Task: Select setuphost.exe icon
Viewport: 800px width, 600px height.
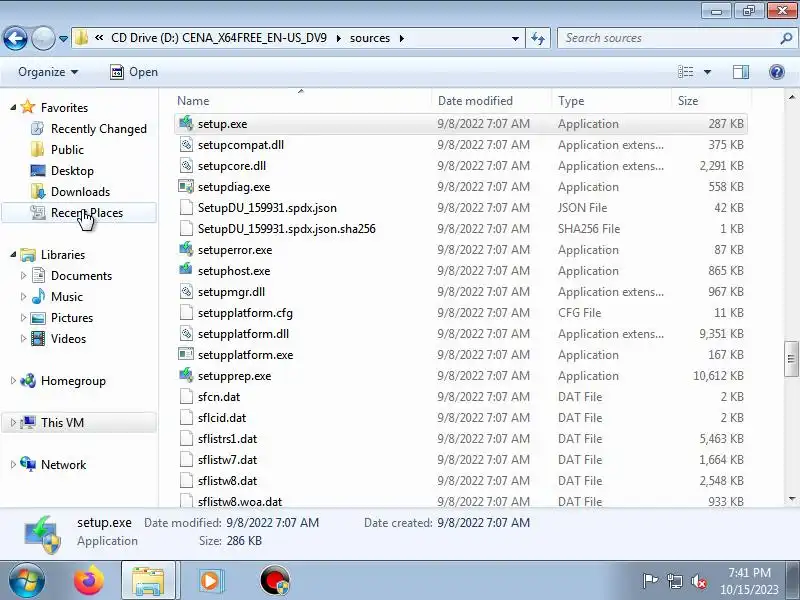Action: [186, 270]
